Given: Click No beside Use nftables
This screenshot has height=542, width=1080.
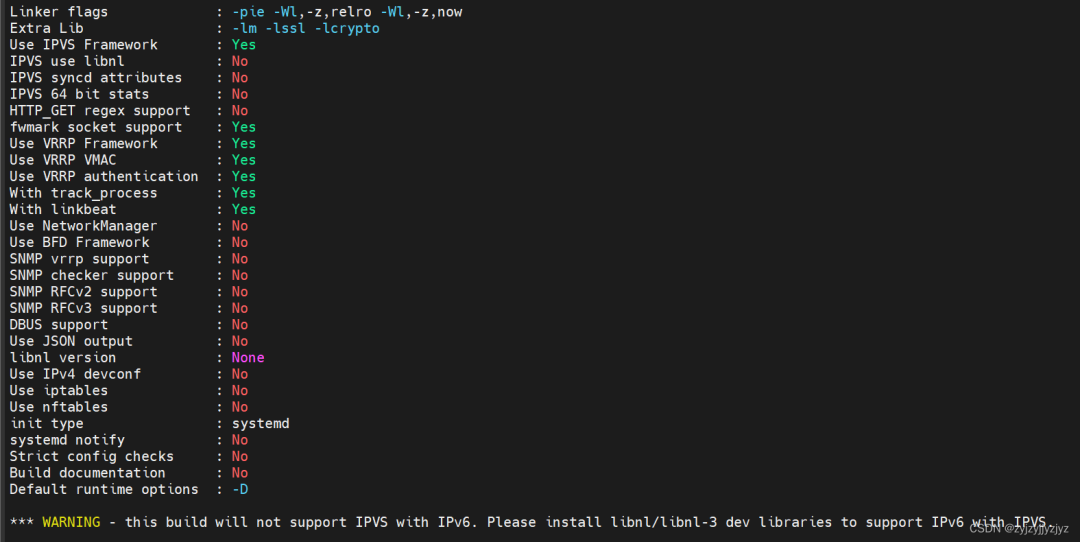Looking at the screenshot, I should [240, 407].
